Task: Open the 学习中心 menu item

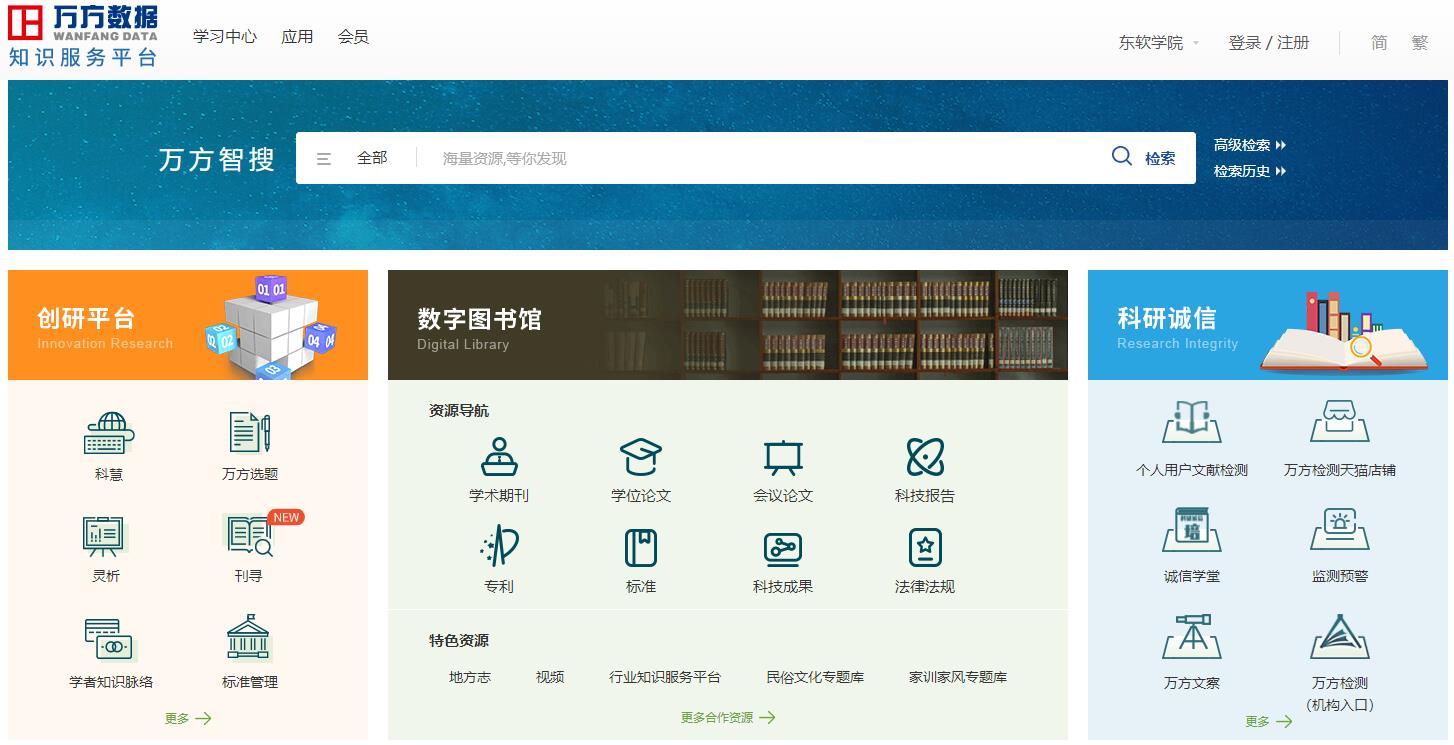Action: 225,37
